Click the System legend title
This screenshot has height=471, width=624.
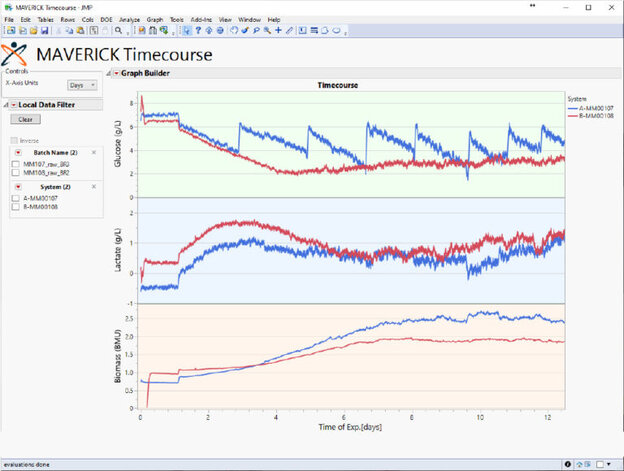[x=577, y=99]
